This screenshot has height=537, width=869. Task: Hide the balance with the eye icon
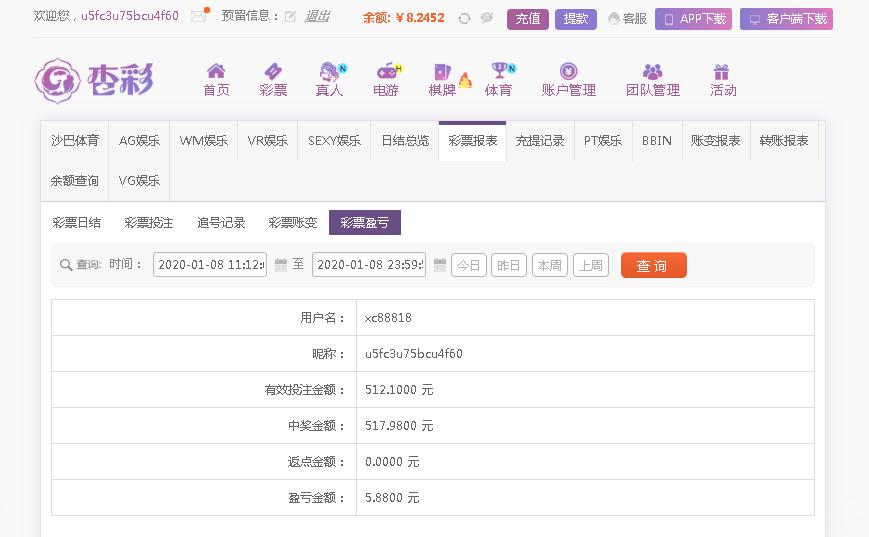point(487,18)
